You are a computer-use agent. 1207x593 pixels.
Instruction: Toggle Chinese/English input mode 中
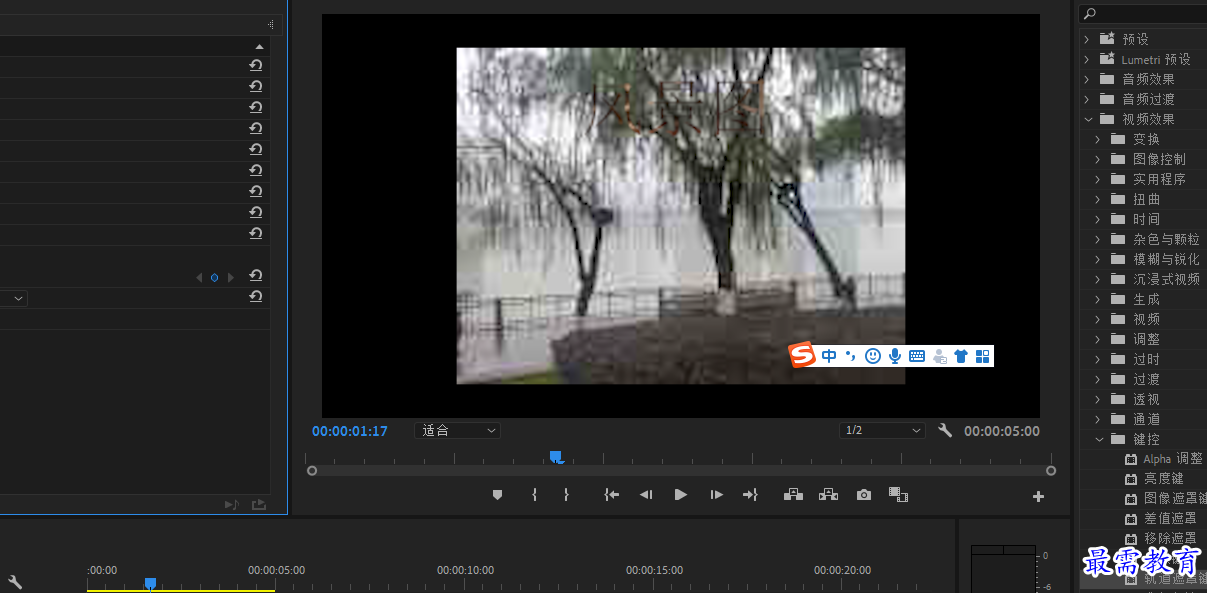coord(829,356)
